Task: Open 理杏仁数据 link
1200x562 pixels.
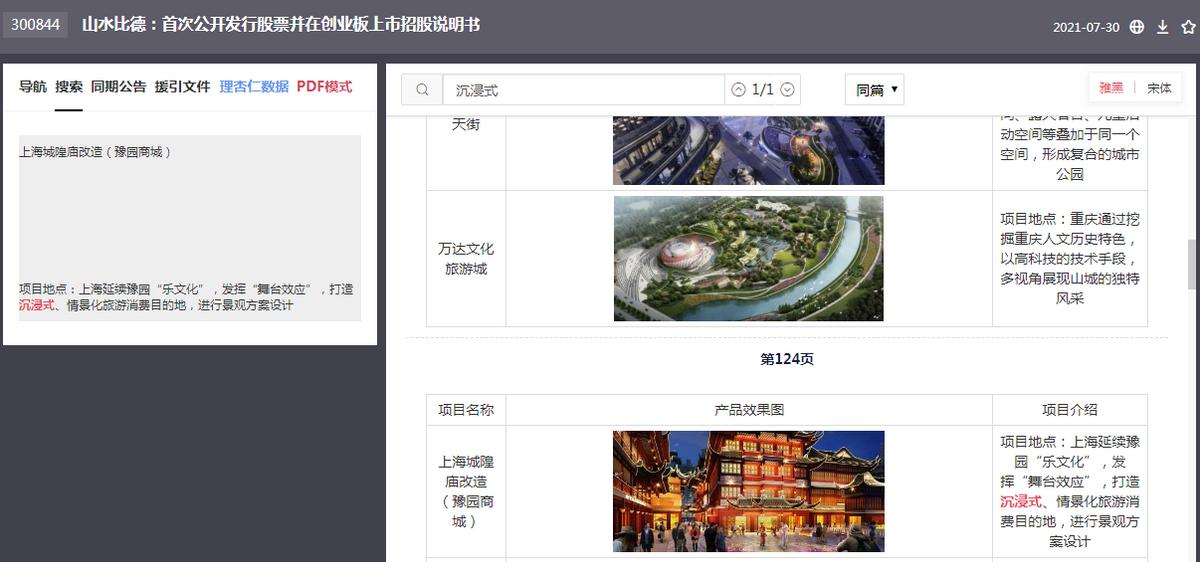Action: click(254, 87)
